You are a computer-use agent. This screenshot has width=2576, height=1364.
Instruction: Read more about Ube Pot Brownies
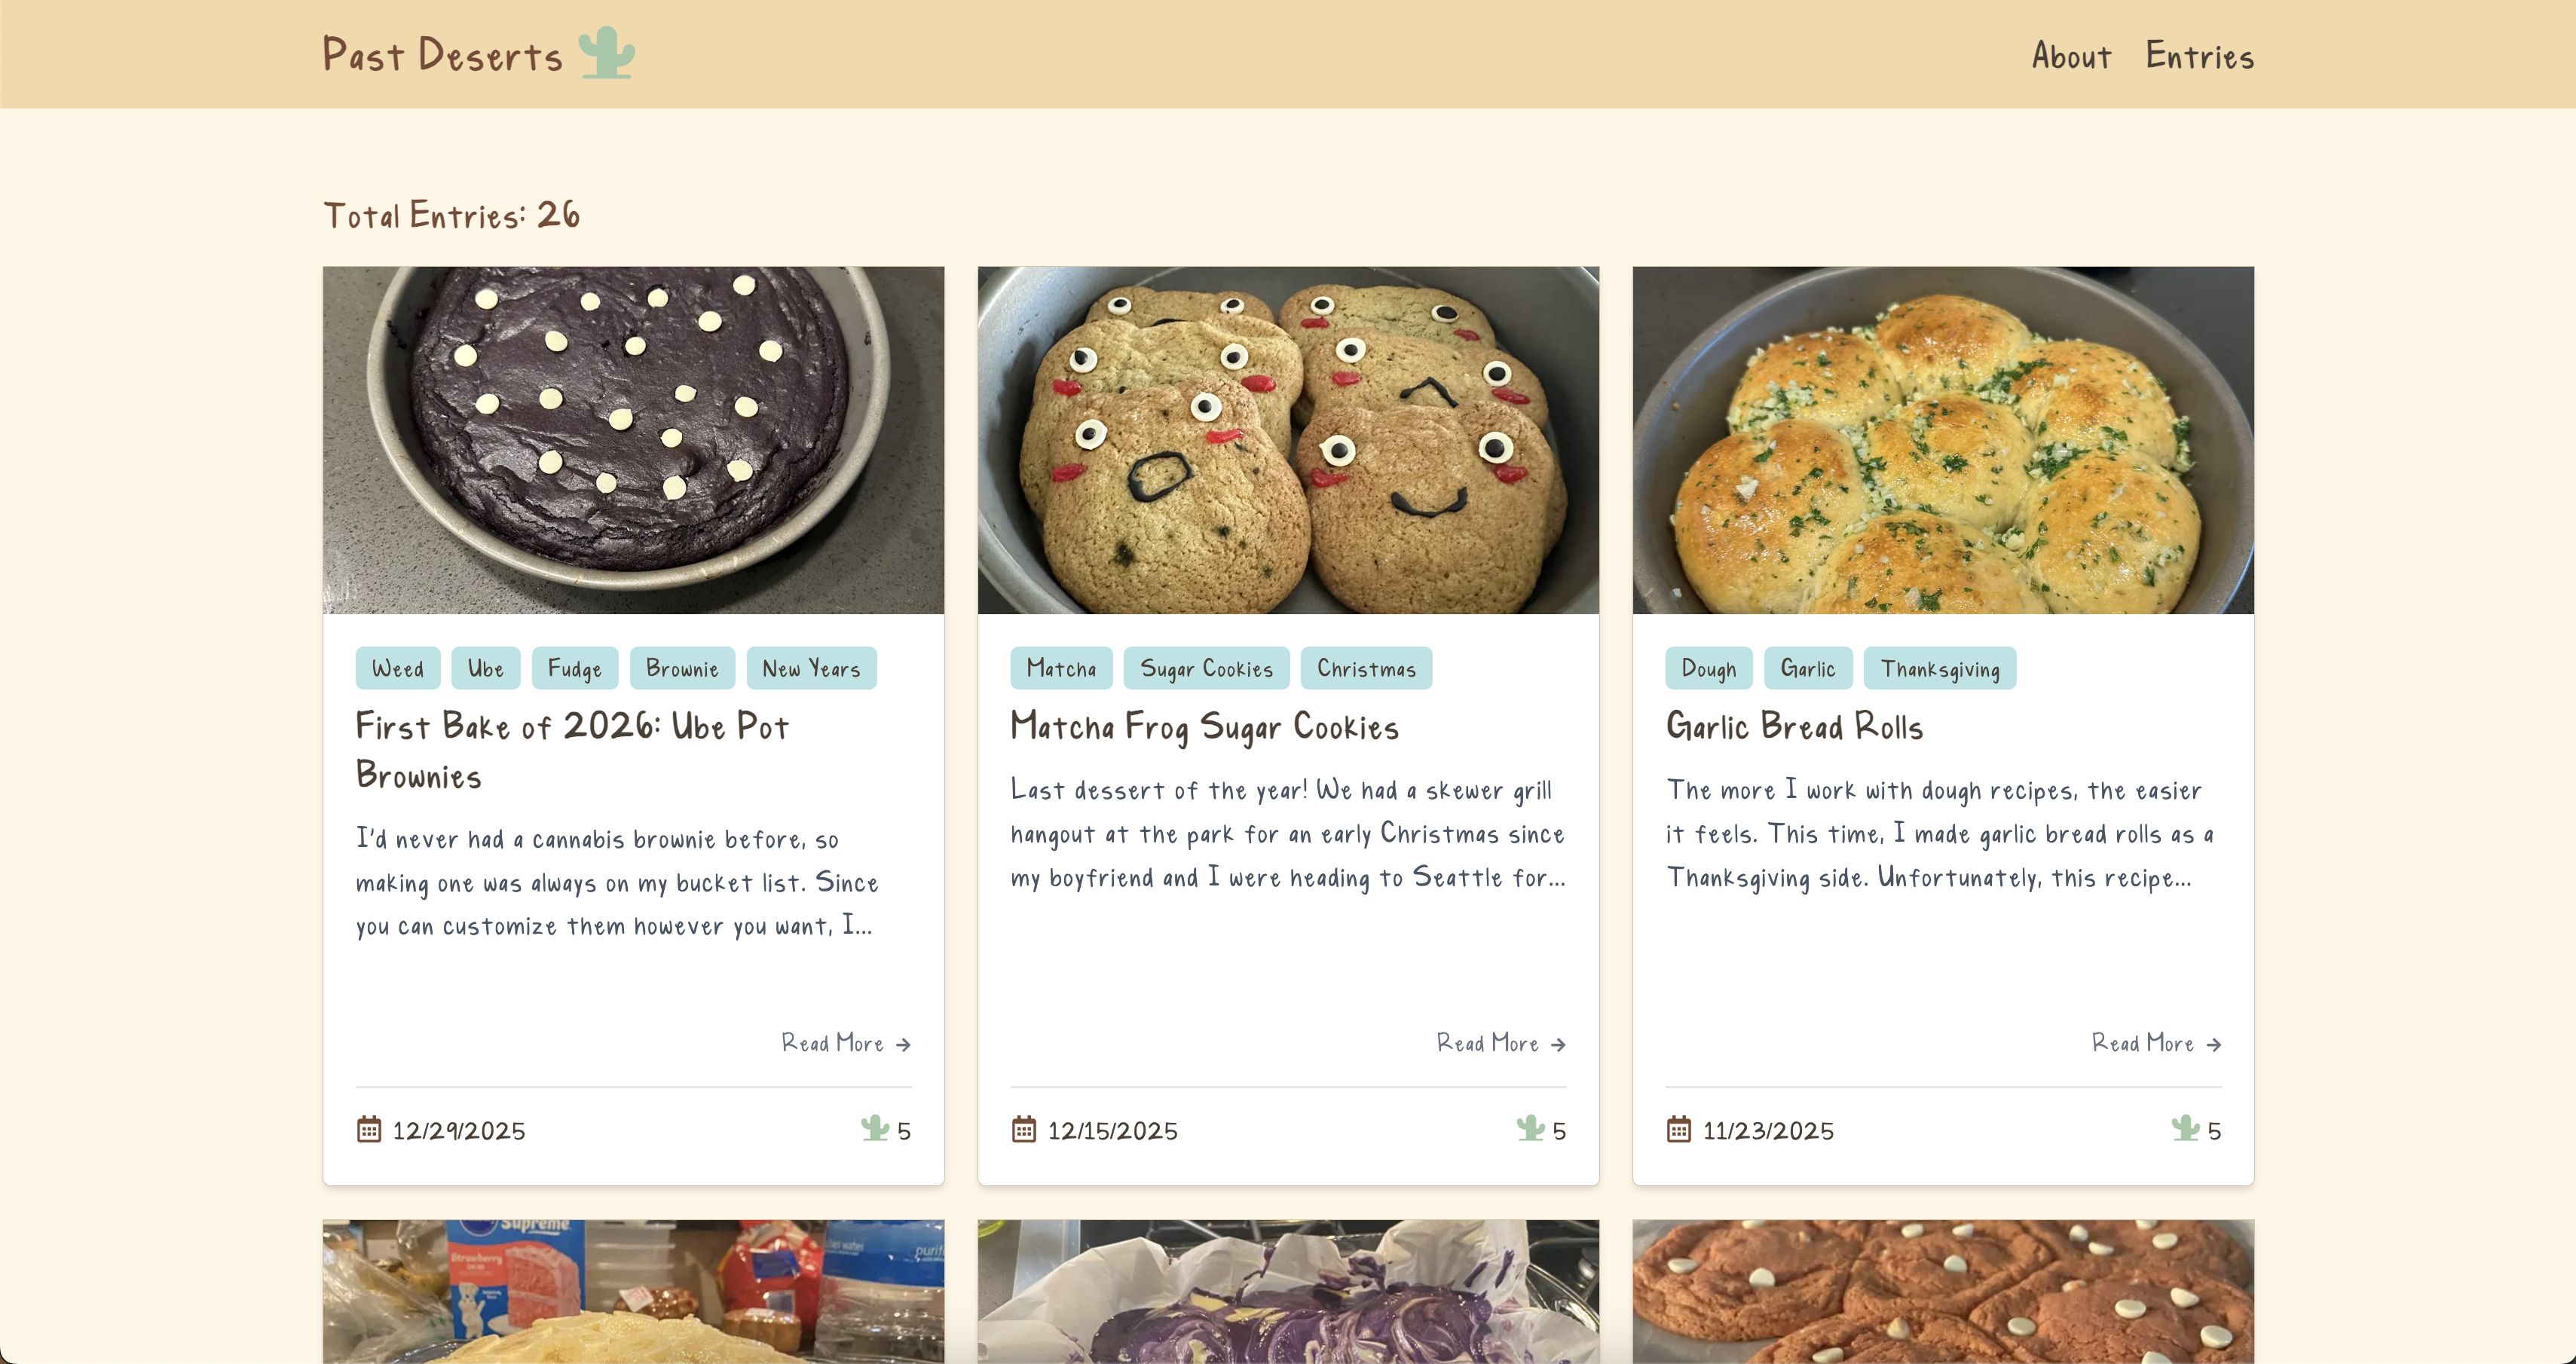845,1043
